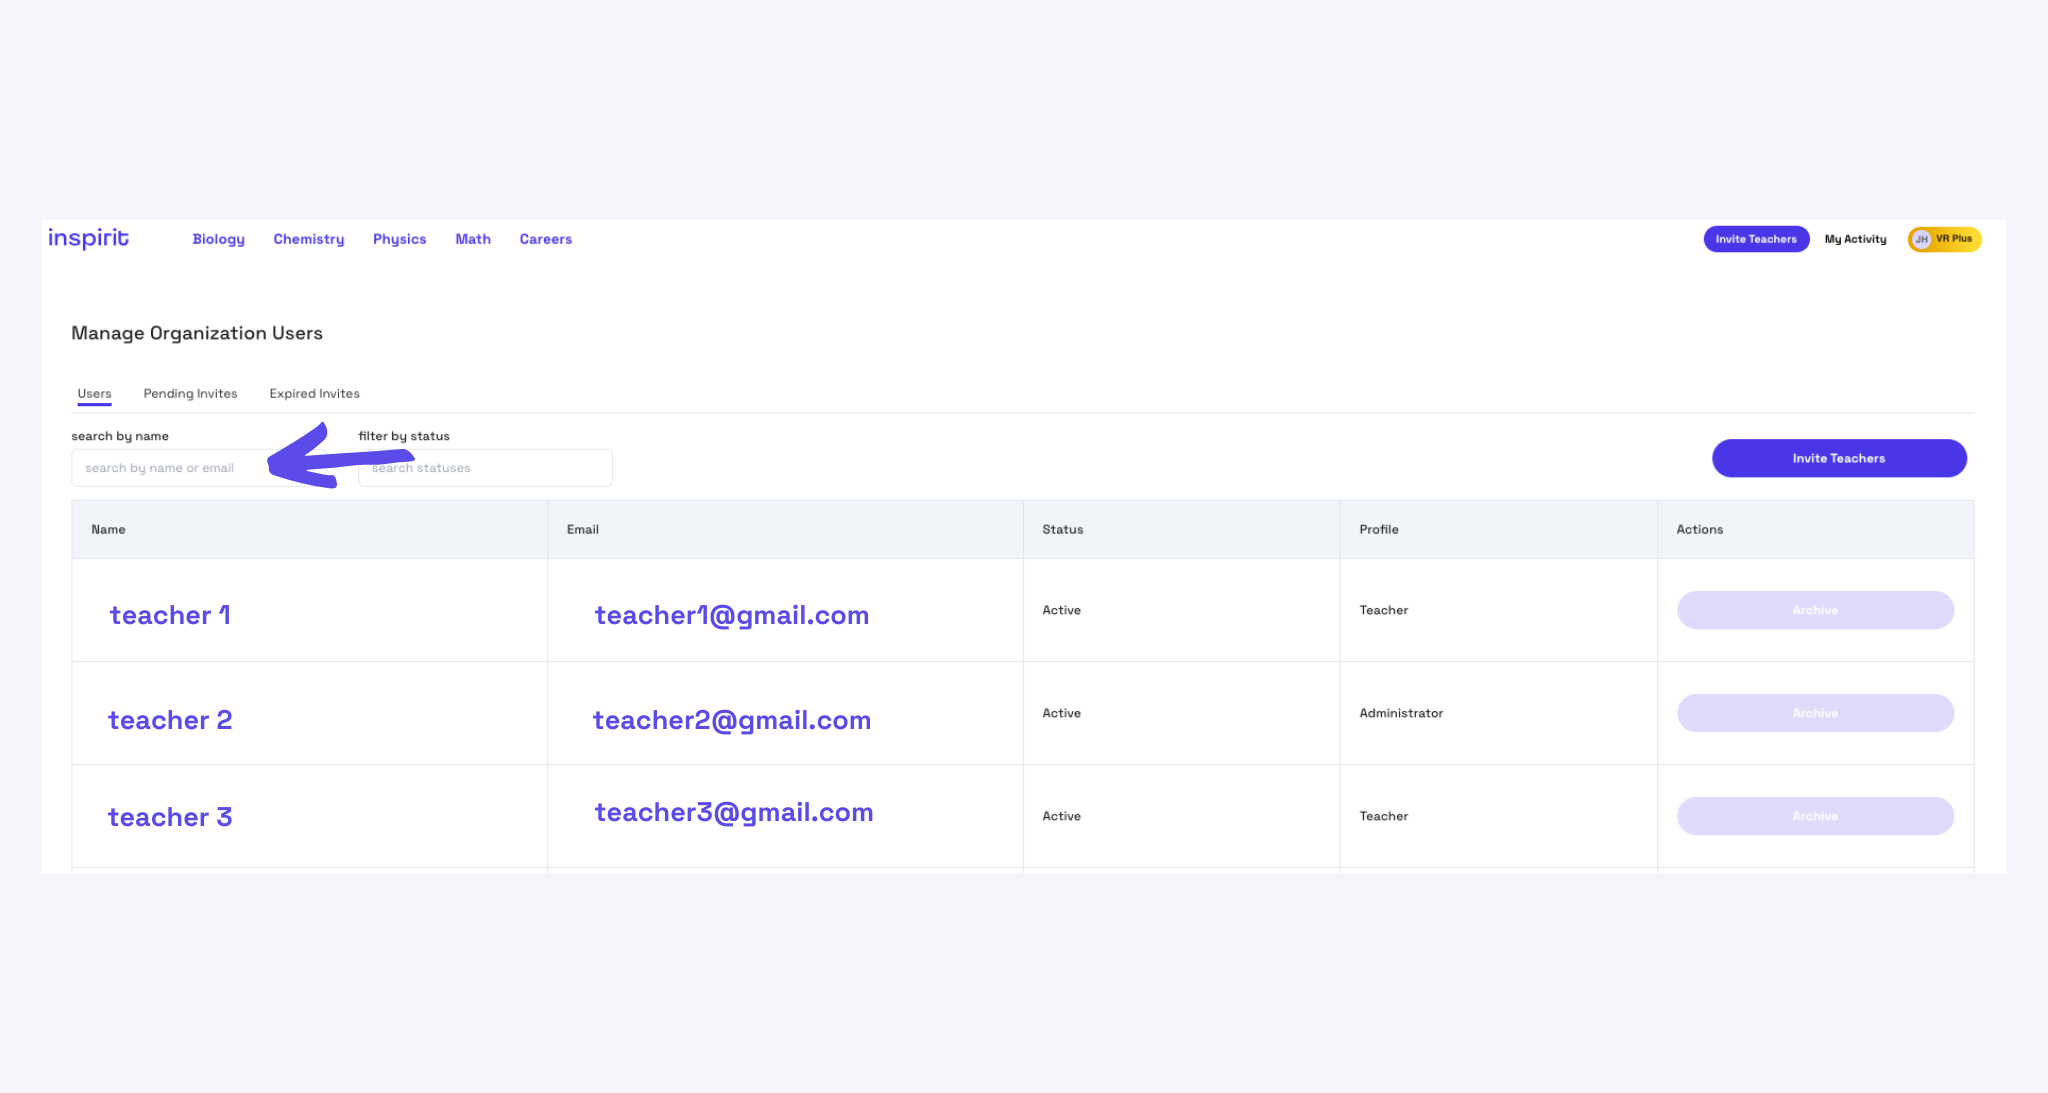
Task: Select the name teacher 3
Action: click(170, 817)
